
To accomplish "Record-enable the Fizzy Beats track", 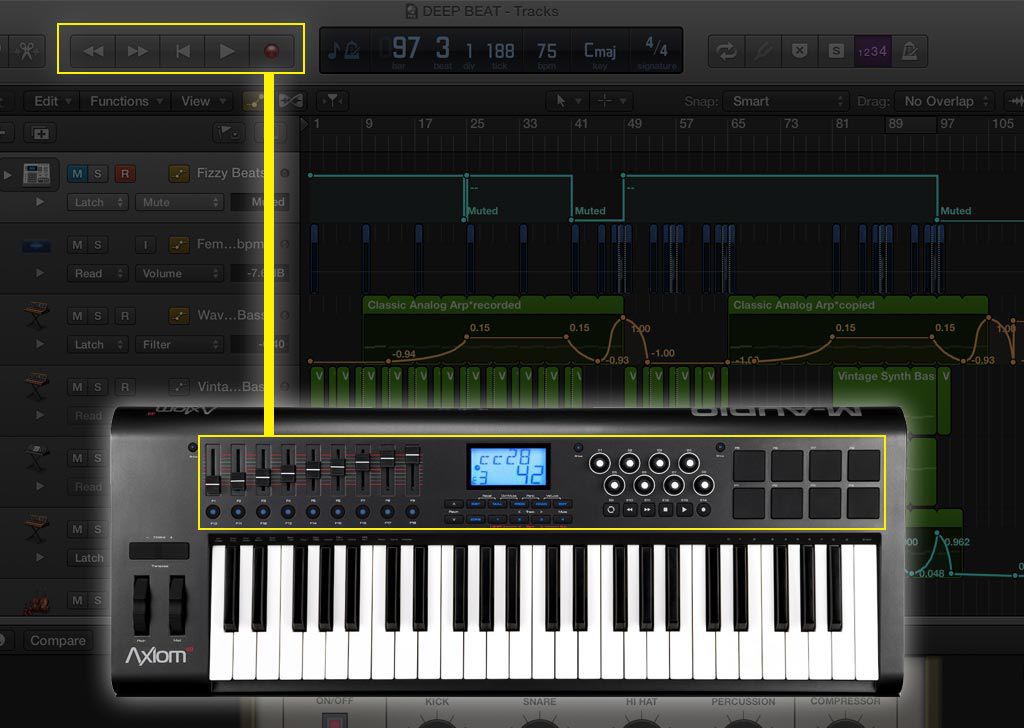I will point(125,174).
